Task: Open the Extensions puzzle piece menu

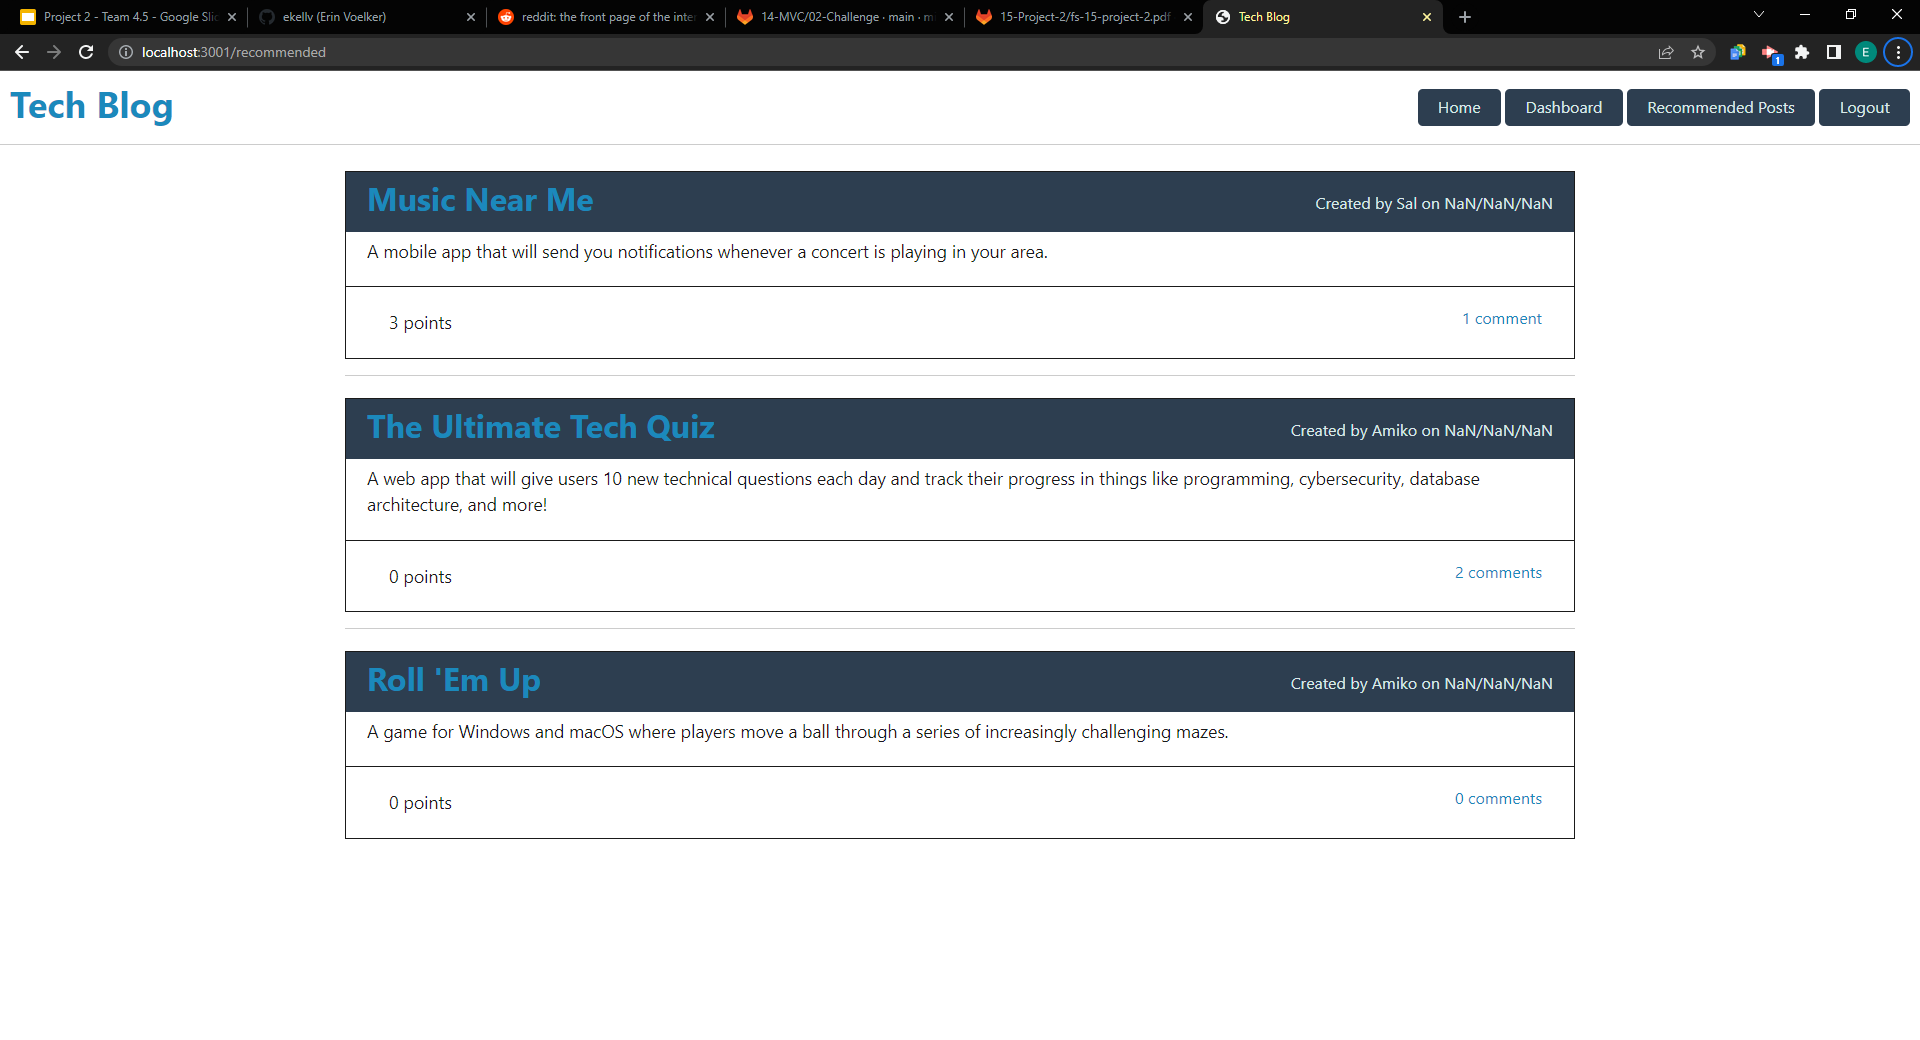Action: pos(1804,52)
